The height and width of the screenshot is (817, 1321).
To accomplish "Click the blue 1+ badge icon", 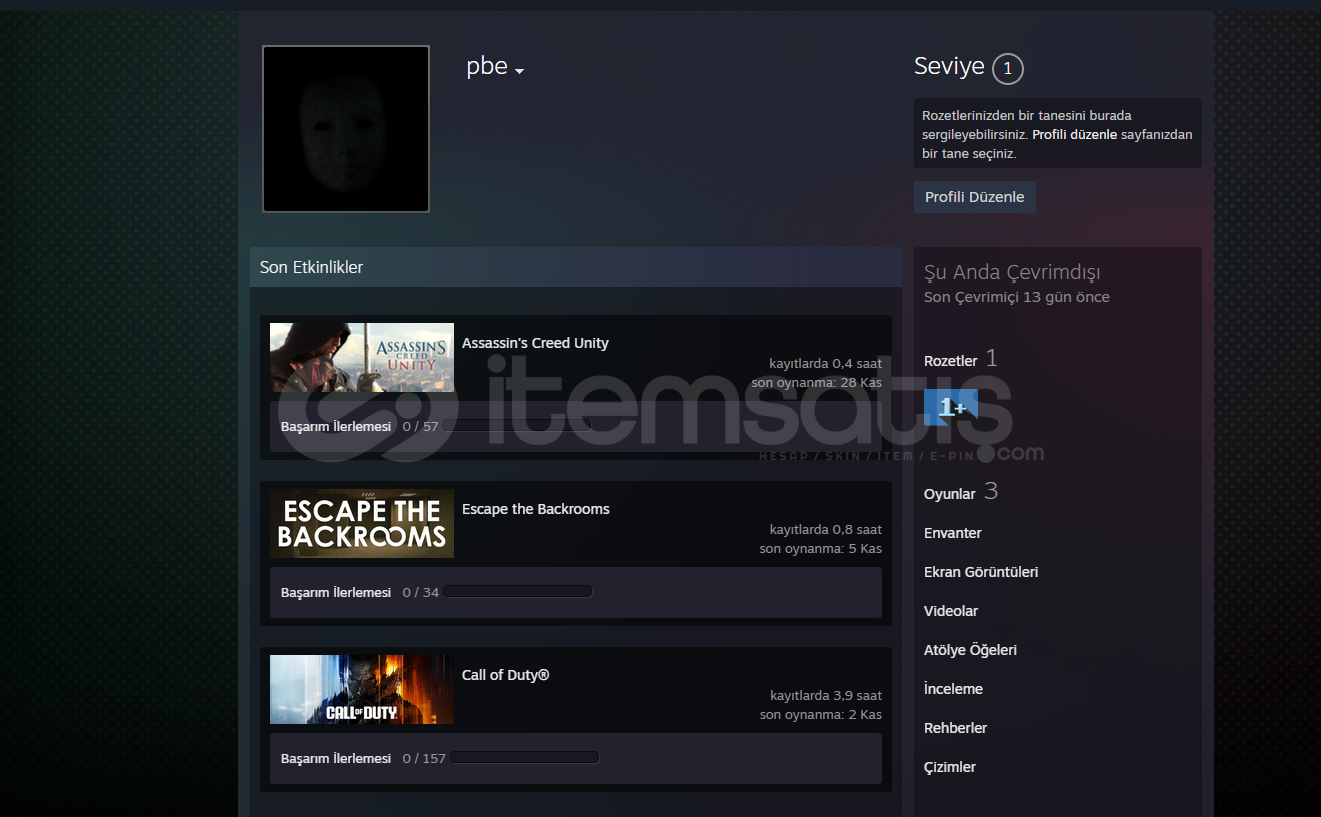I will [950, 407].
